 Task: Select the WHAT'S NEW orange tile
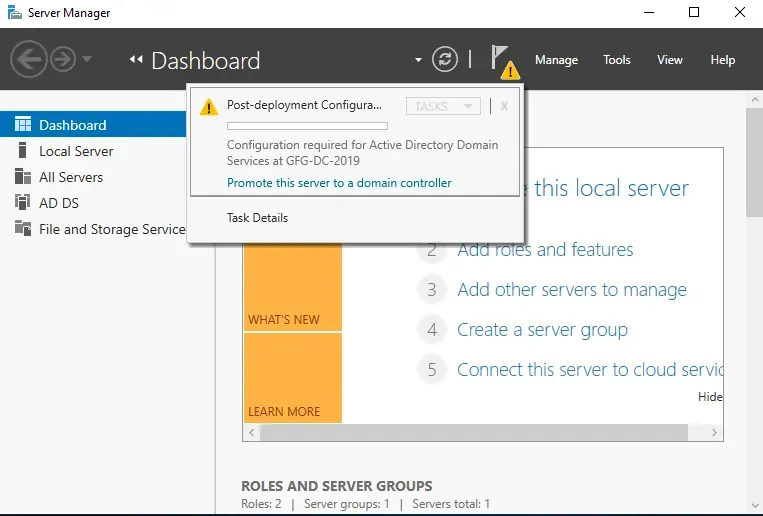(x=293, y=287)
